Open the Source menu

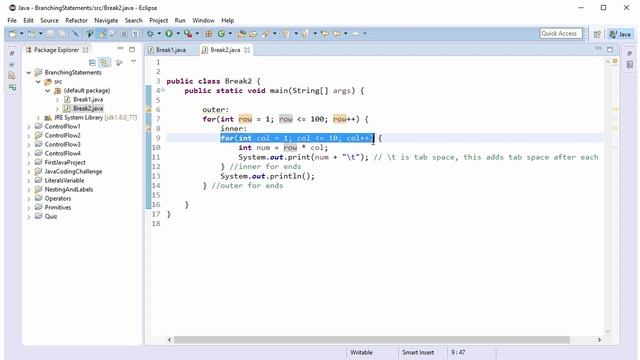coord(49,20)
